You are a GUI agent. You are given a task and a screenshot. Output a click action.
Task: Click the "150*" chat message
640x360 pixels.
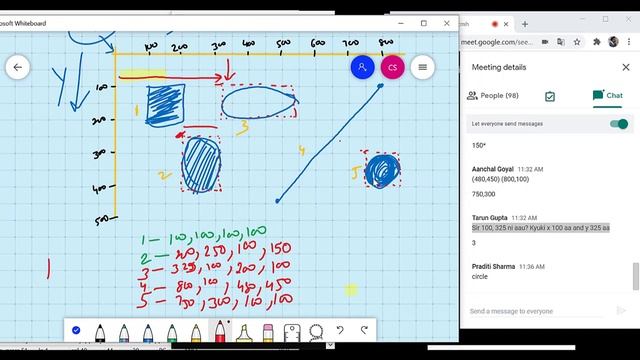tap(479, 146)
